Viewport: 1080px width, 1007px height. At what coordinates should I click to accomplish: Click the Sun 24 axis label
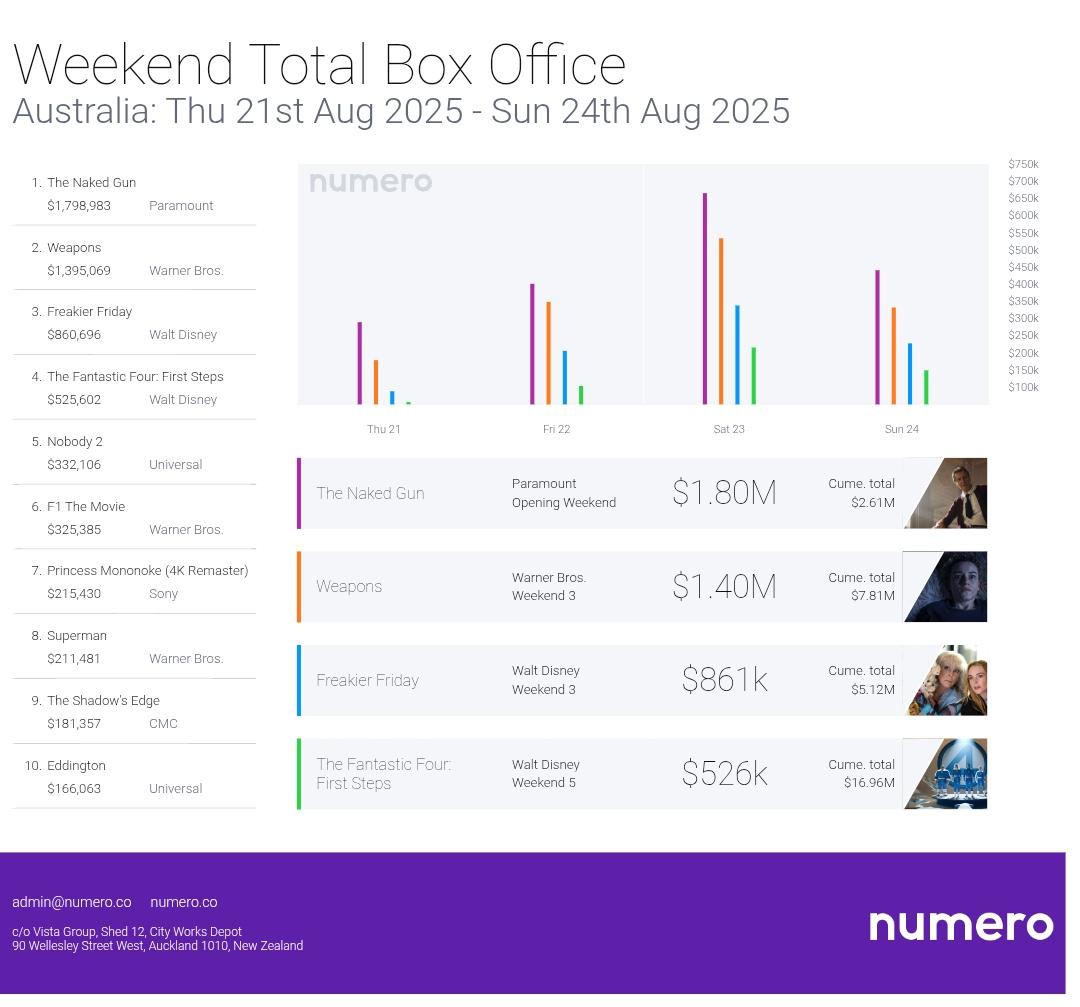[x=902, y=429]
